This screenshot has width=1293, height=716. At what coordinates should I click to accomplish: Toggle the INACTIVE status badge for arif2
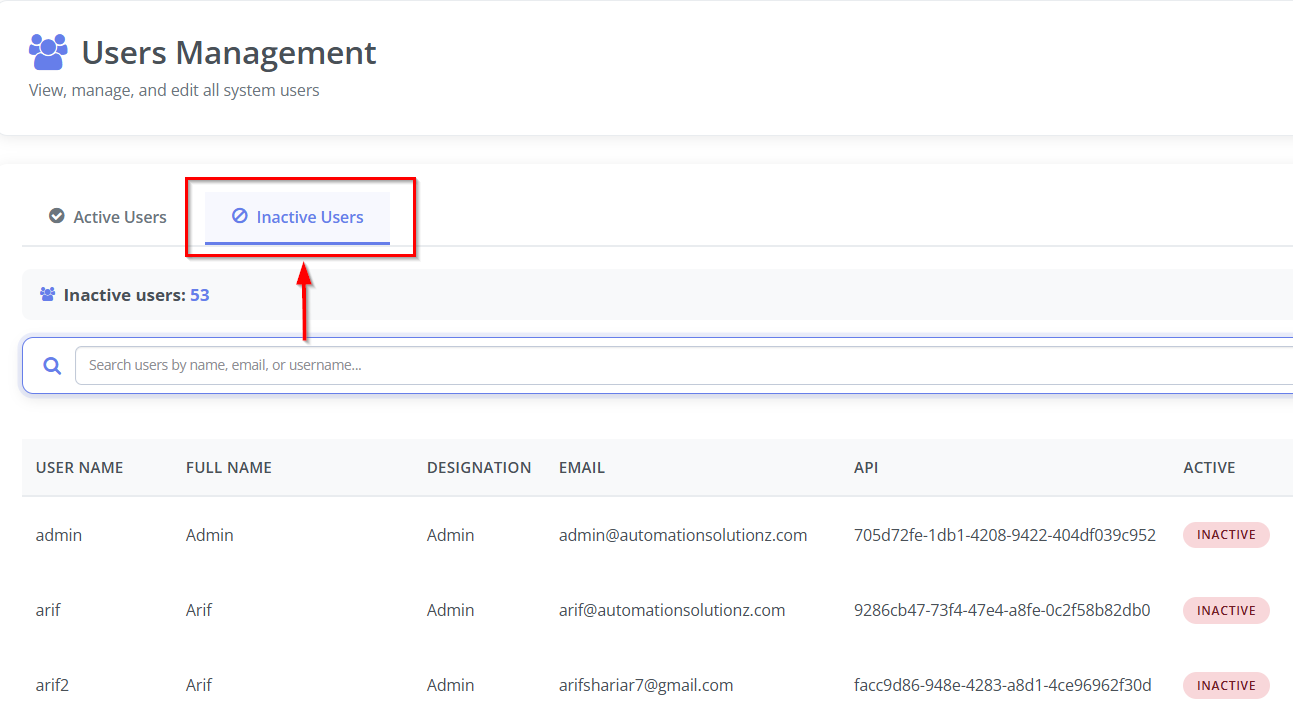point(1225,685)
